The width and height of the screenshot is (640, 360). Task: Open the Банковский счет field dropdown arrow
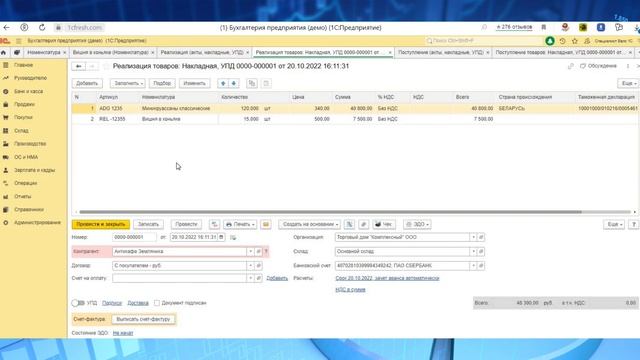pos(473,266)
